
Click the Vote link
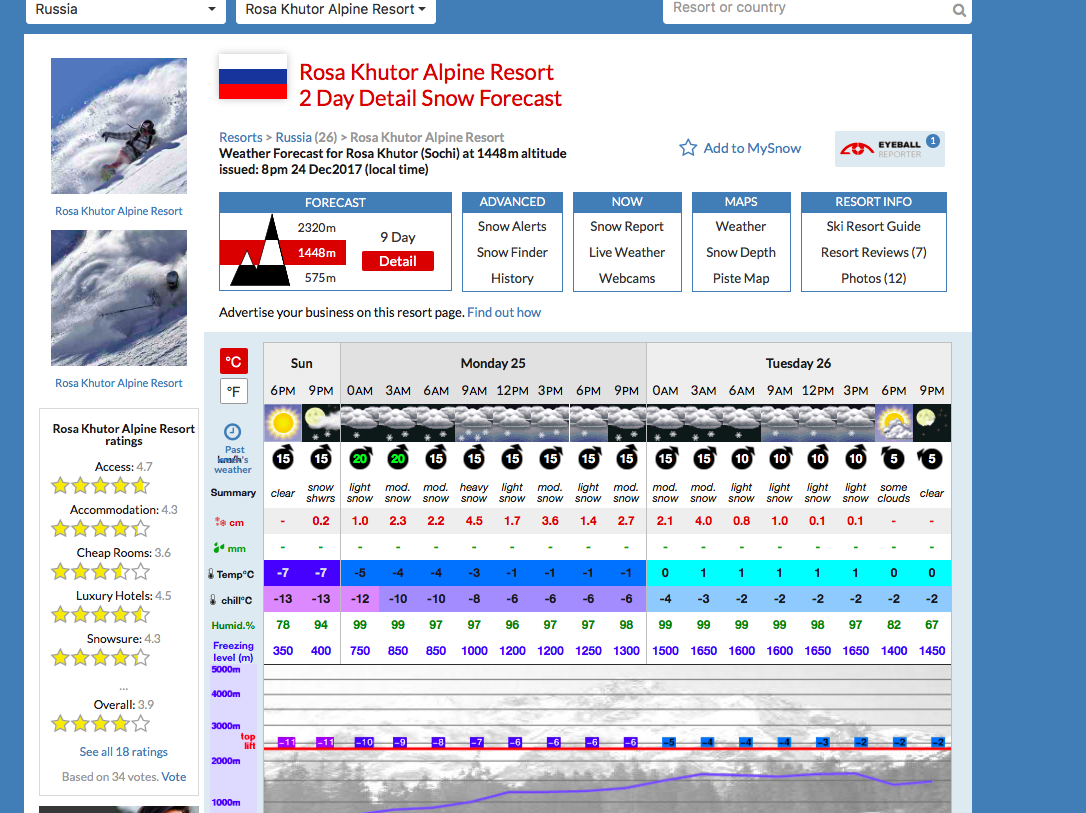[x=173, y=777]
